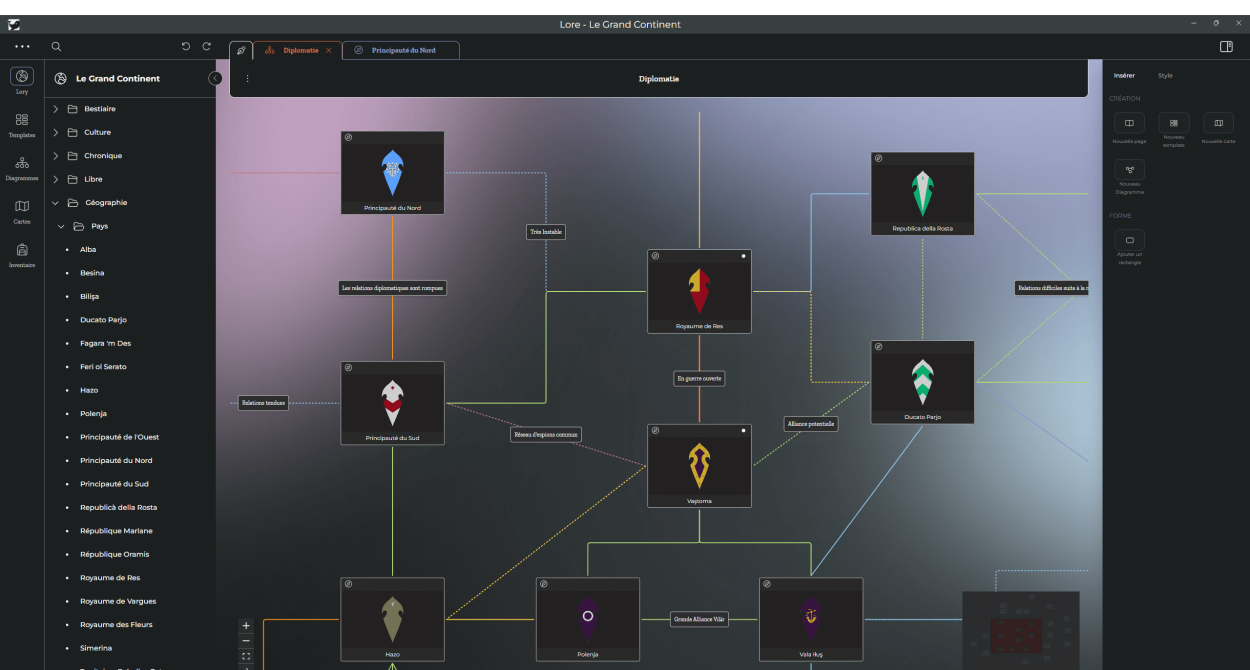Toggle fit-to-screen view of the diagram
Image resolution: width=1250 pixels, height=670 pixels.
click(x=247, y=656)
